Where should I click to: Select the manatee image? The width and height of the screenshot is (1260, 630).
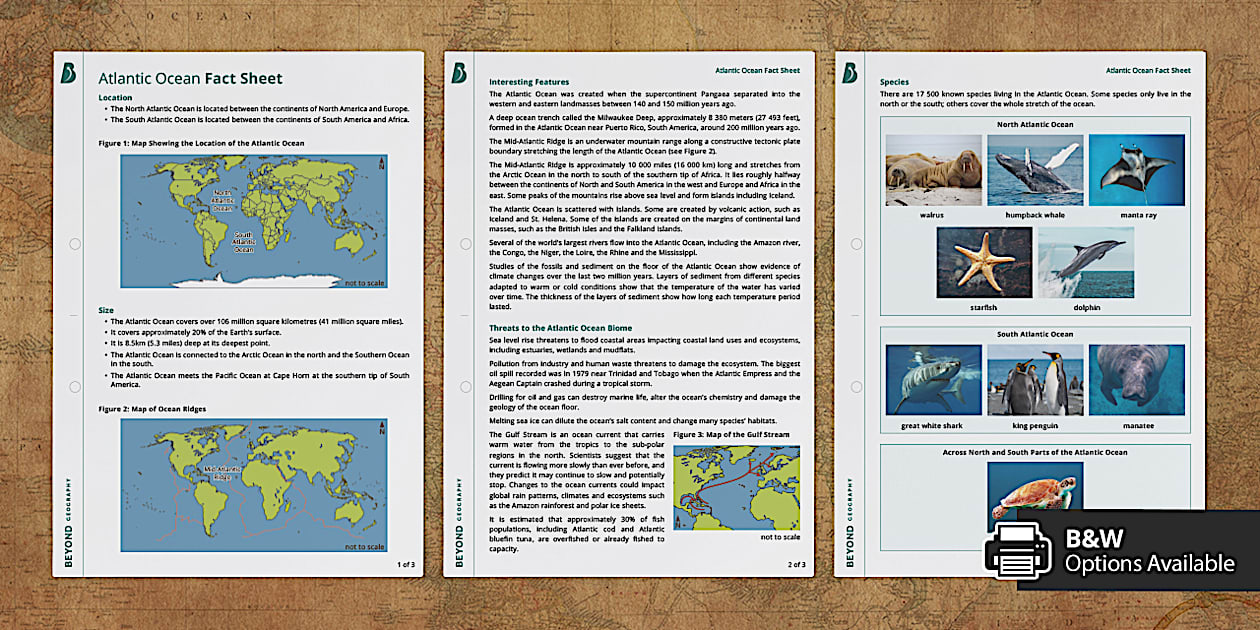[x=1138, y=381]
